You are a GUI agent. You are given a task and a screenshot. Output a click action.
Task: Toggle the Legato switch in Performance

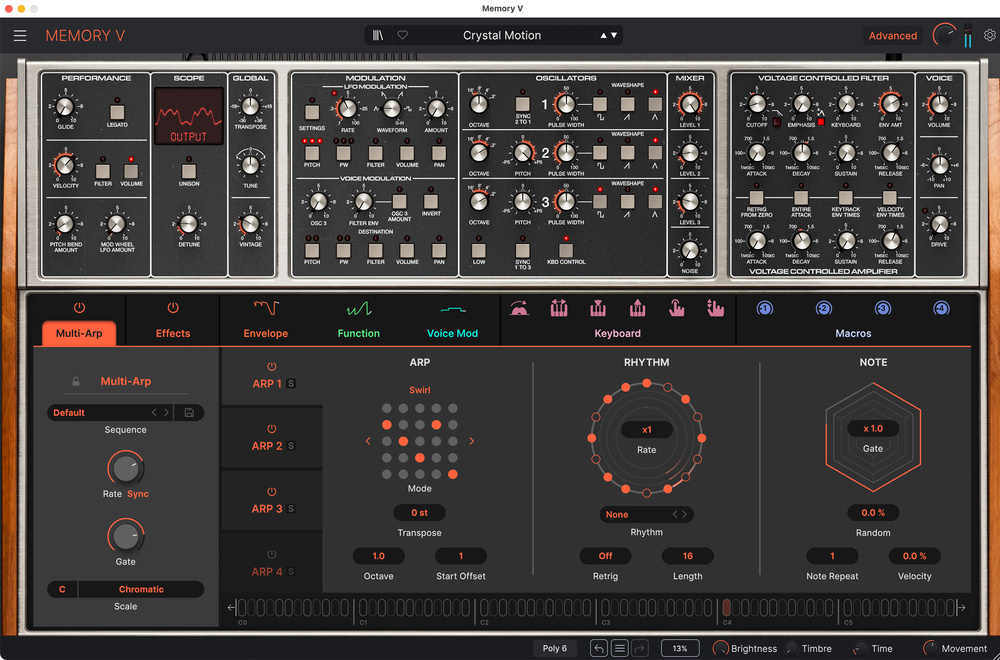pos(117,112)
